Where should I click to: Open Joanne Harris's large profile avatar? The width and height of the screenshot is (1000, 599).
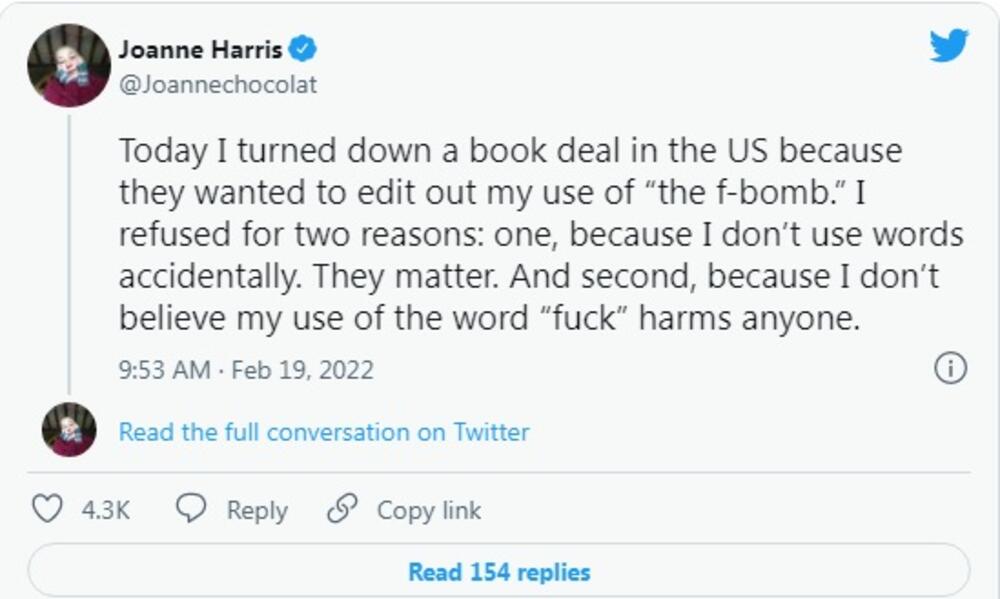[x=69, y=66]
